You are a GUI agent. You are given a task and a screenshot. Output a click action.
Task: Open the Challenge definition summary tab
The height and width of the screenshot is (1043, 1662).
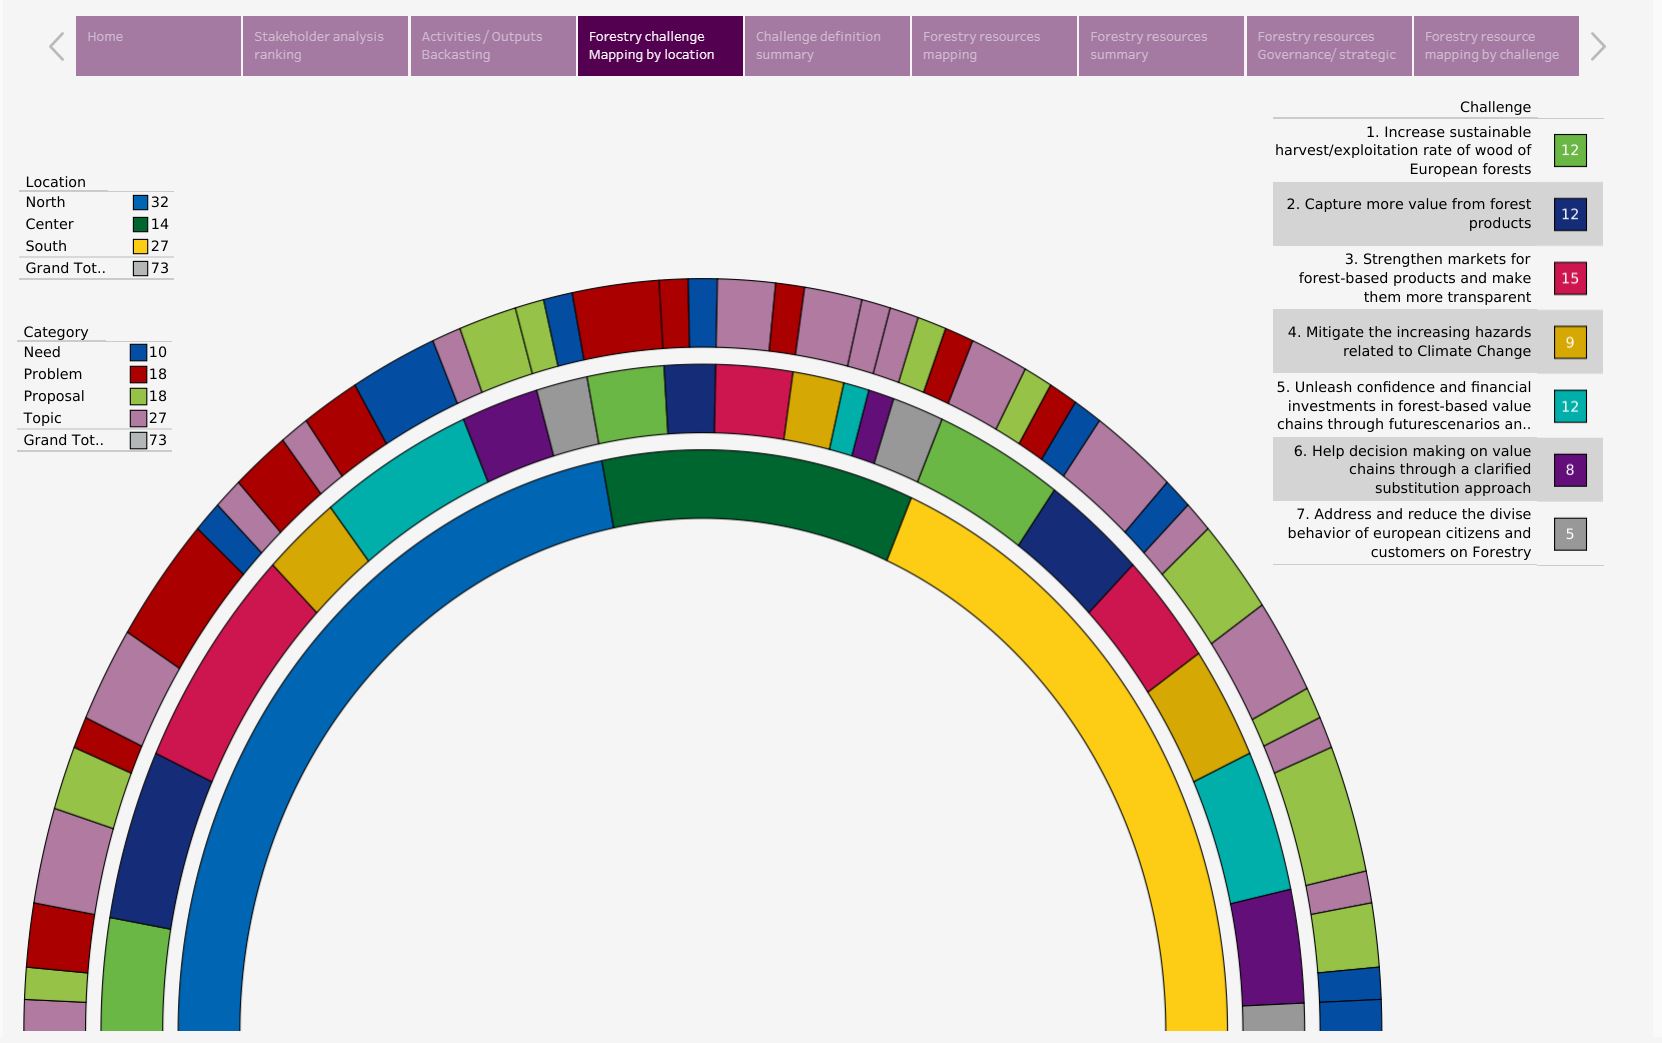point(826,46)
